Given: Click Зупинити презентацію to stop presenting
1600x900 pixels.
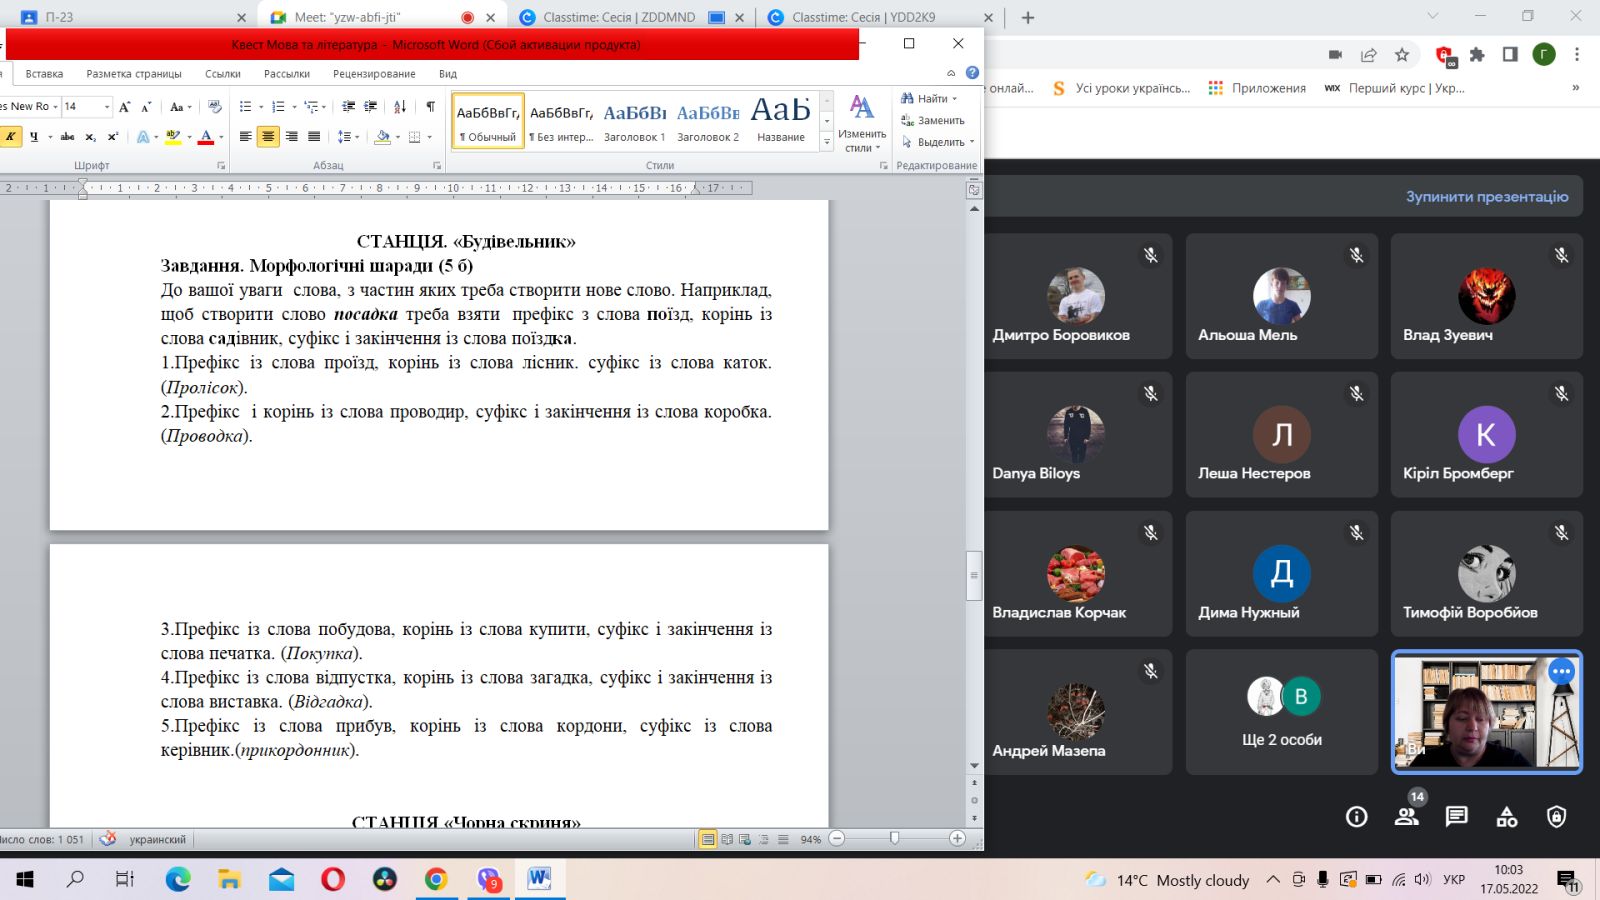Looking at the screenshot, I should point(1486,196).
